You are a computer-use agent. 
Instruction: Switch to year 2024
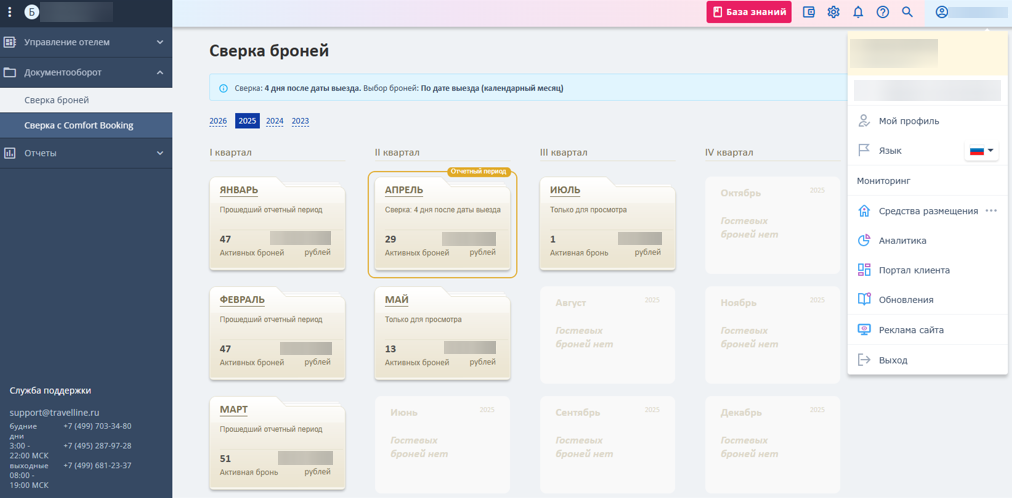274,121
